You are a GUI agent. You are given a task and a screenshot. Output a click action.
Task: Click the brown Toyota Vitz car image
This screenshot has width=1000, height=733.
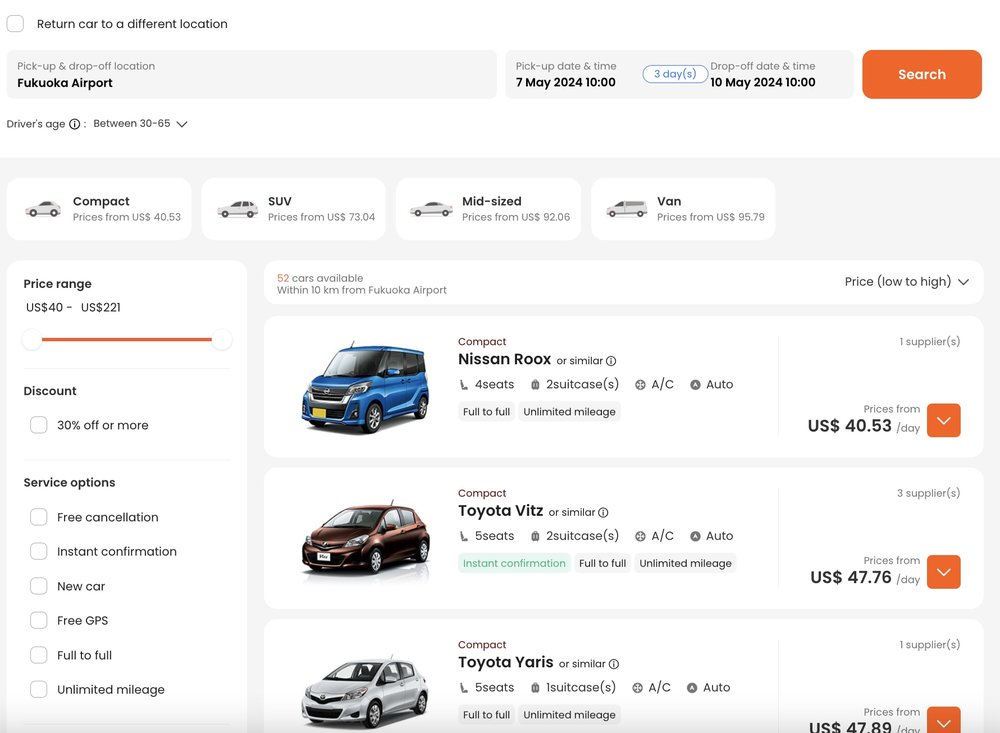pyautogui.click(x=365, y=538)
